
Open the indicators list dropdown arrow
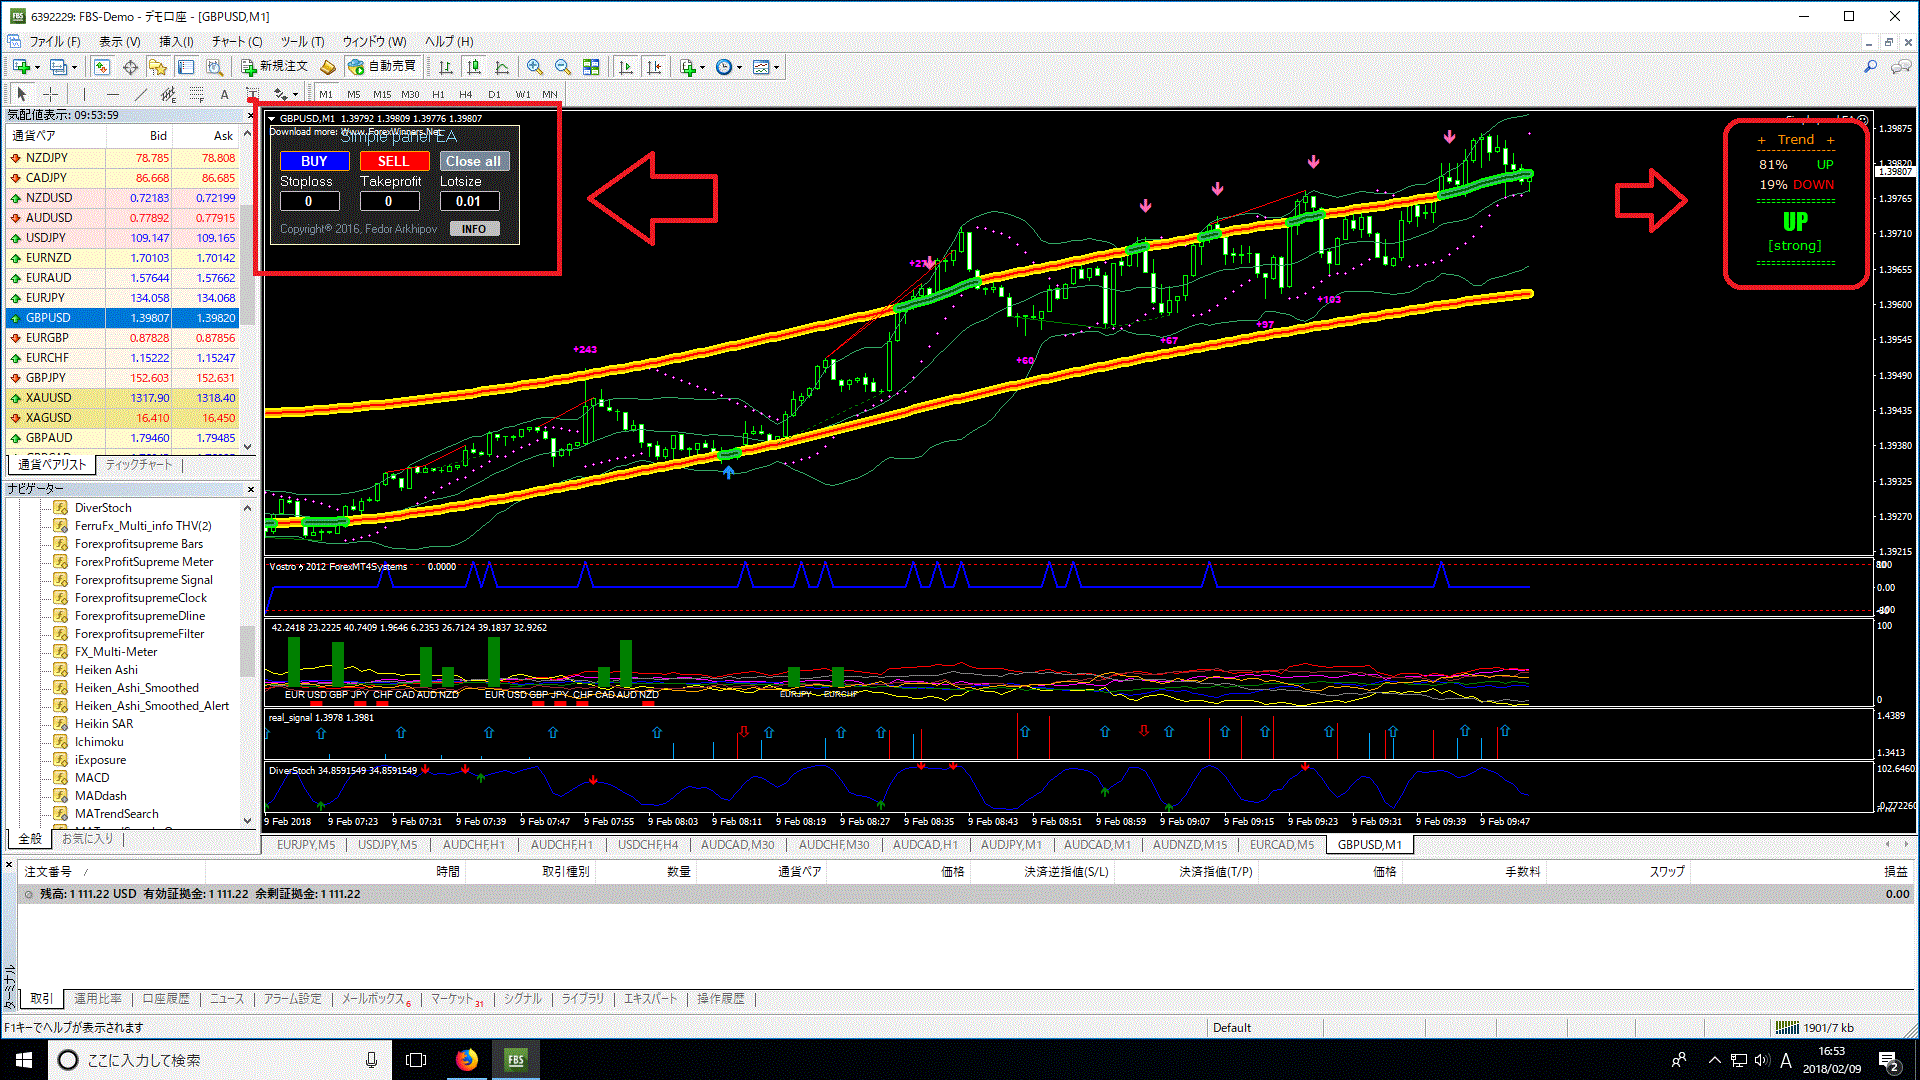(x=703, y=68)
